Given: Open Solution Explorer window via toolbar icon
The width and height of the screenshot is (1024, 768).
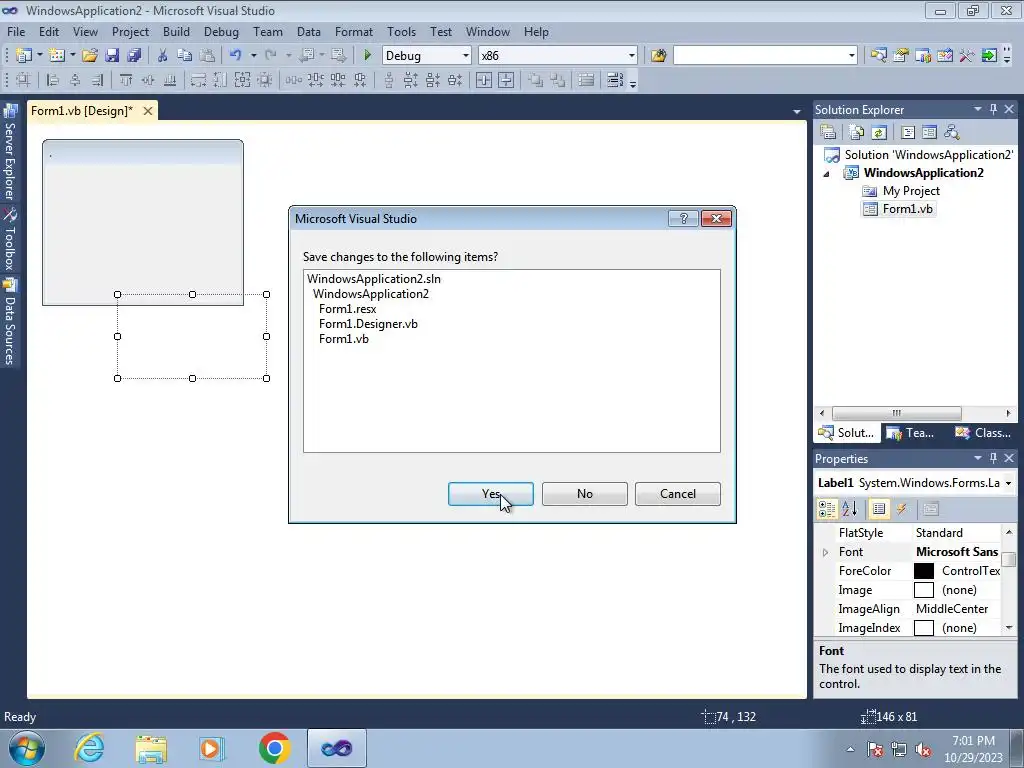Looking at the screenshot, I should click(x=878, y=56).
